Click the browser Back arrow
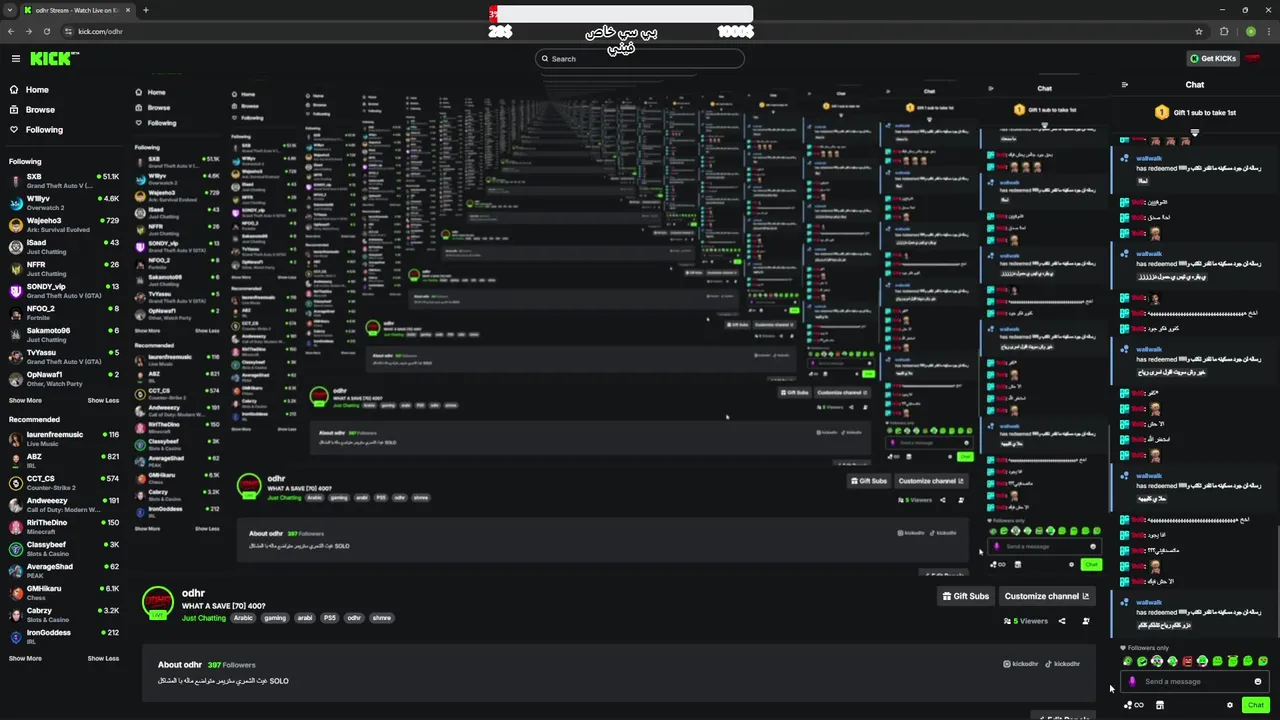This screenshot has width=1280, height=720. pos(11,31)
